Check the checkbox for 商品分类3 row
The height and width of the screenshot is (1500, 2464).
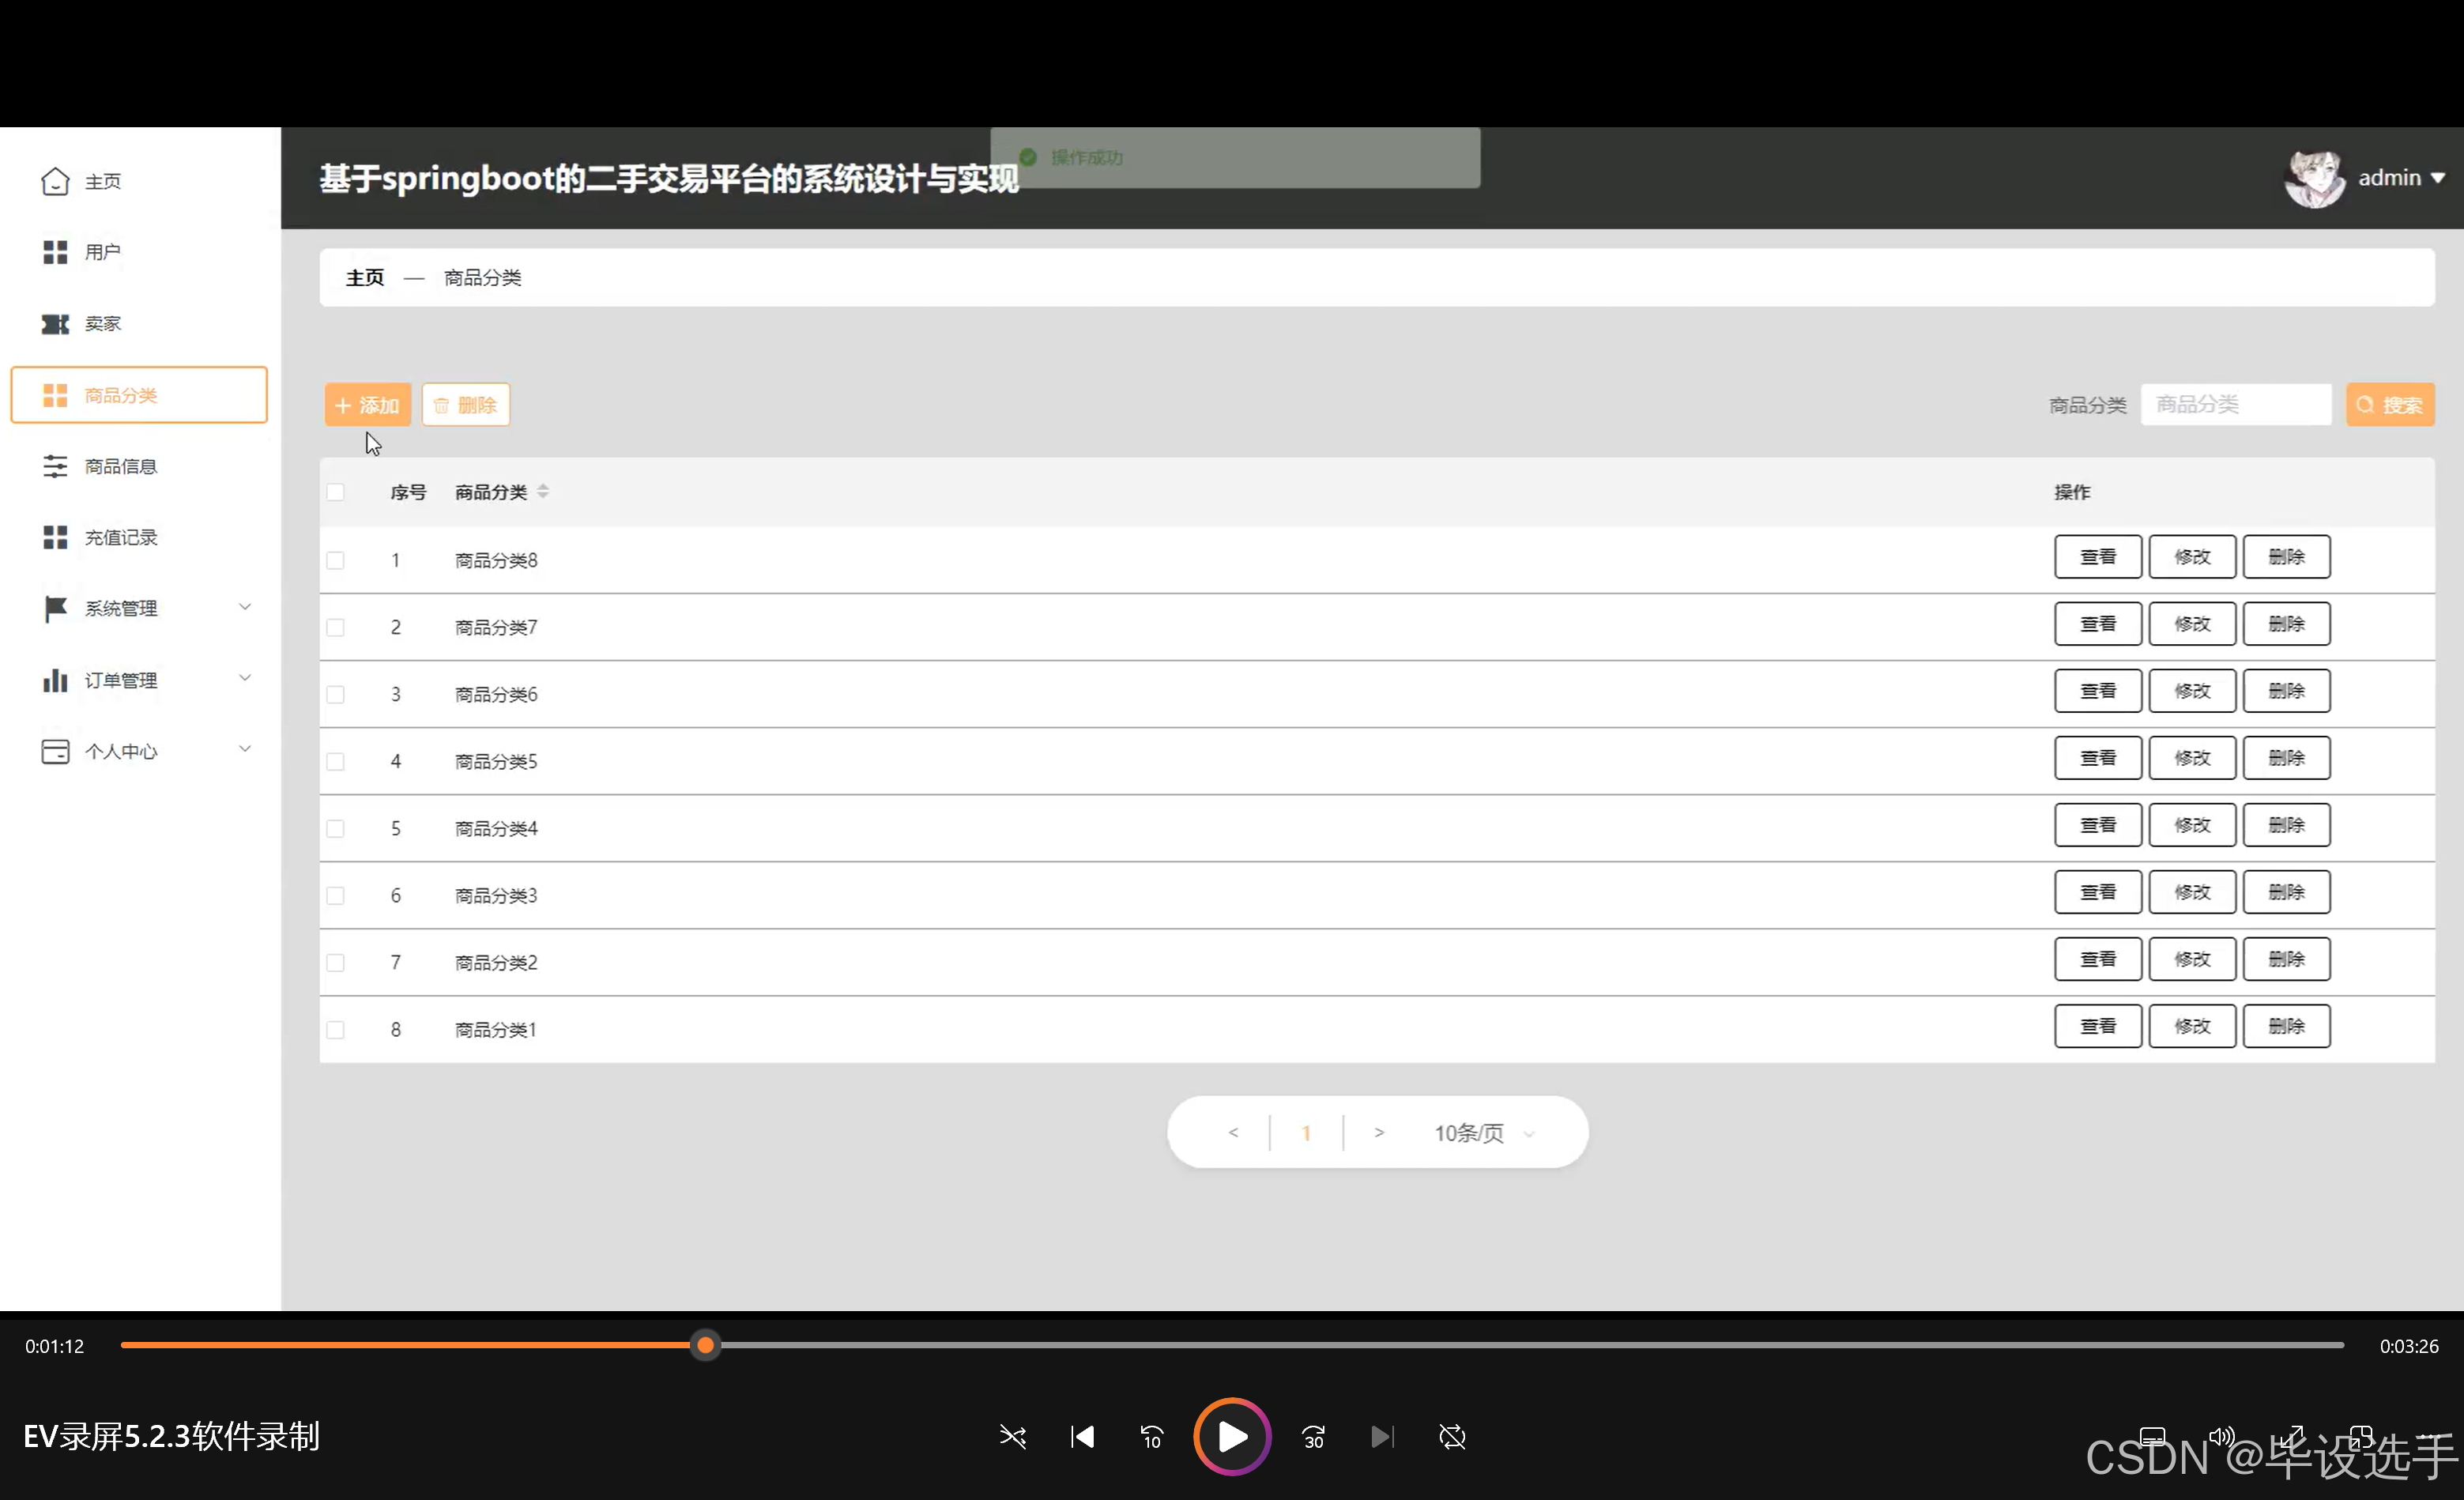tap(336, 895)
